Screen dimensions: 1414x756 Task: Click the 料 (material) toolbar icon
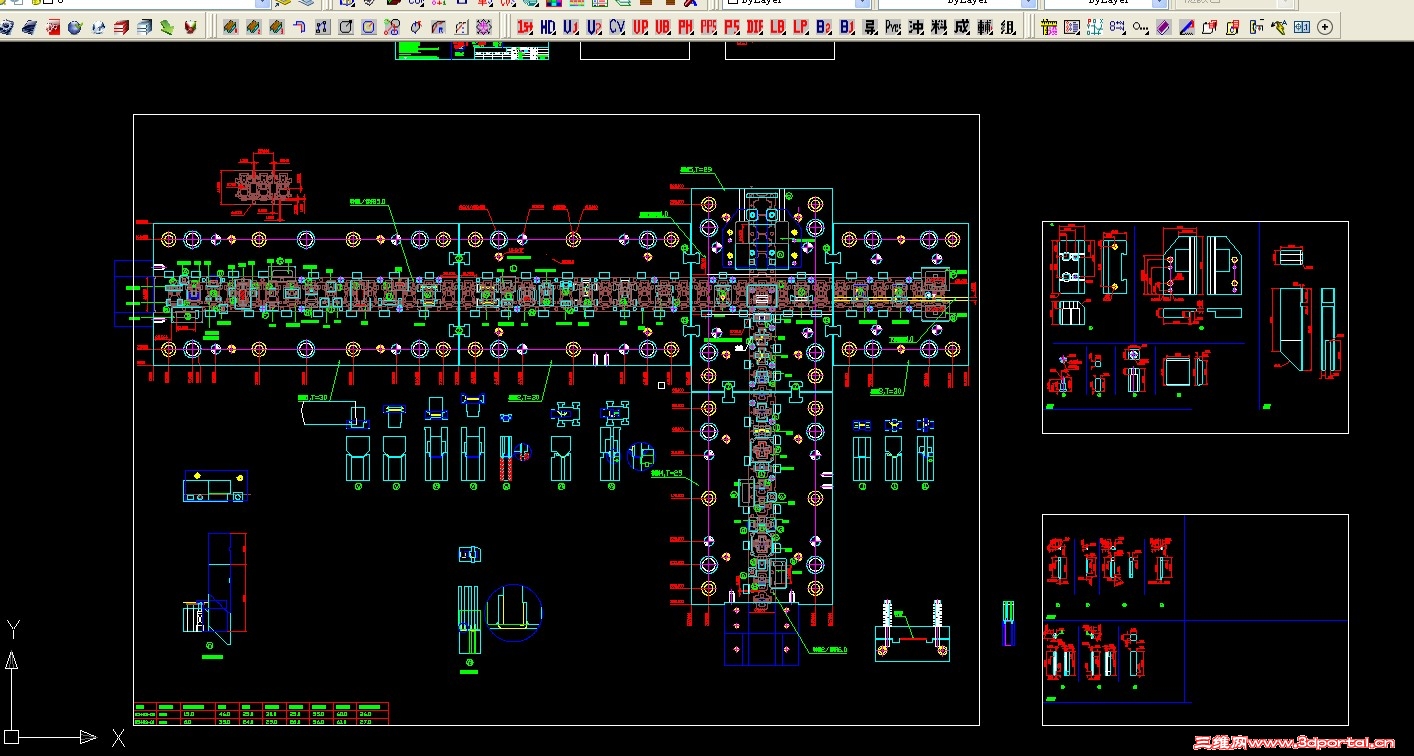point(940,27)
